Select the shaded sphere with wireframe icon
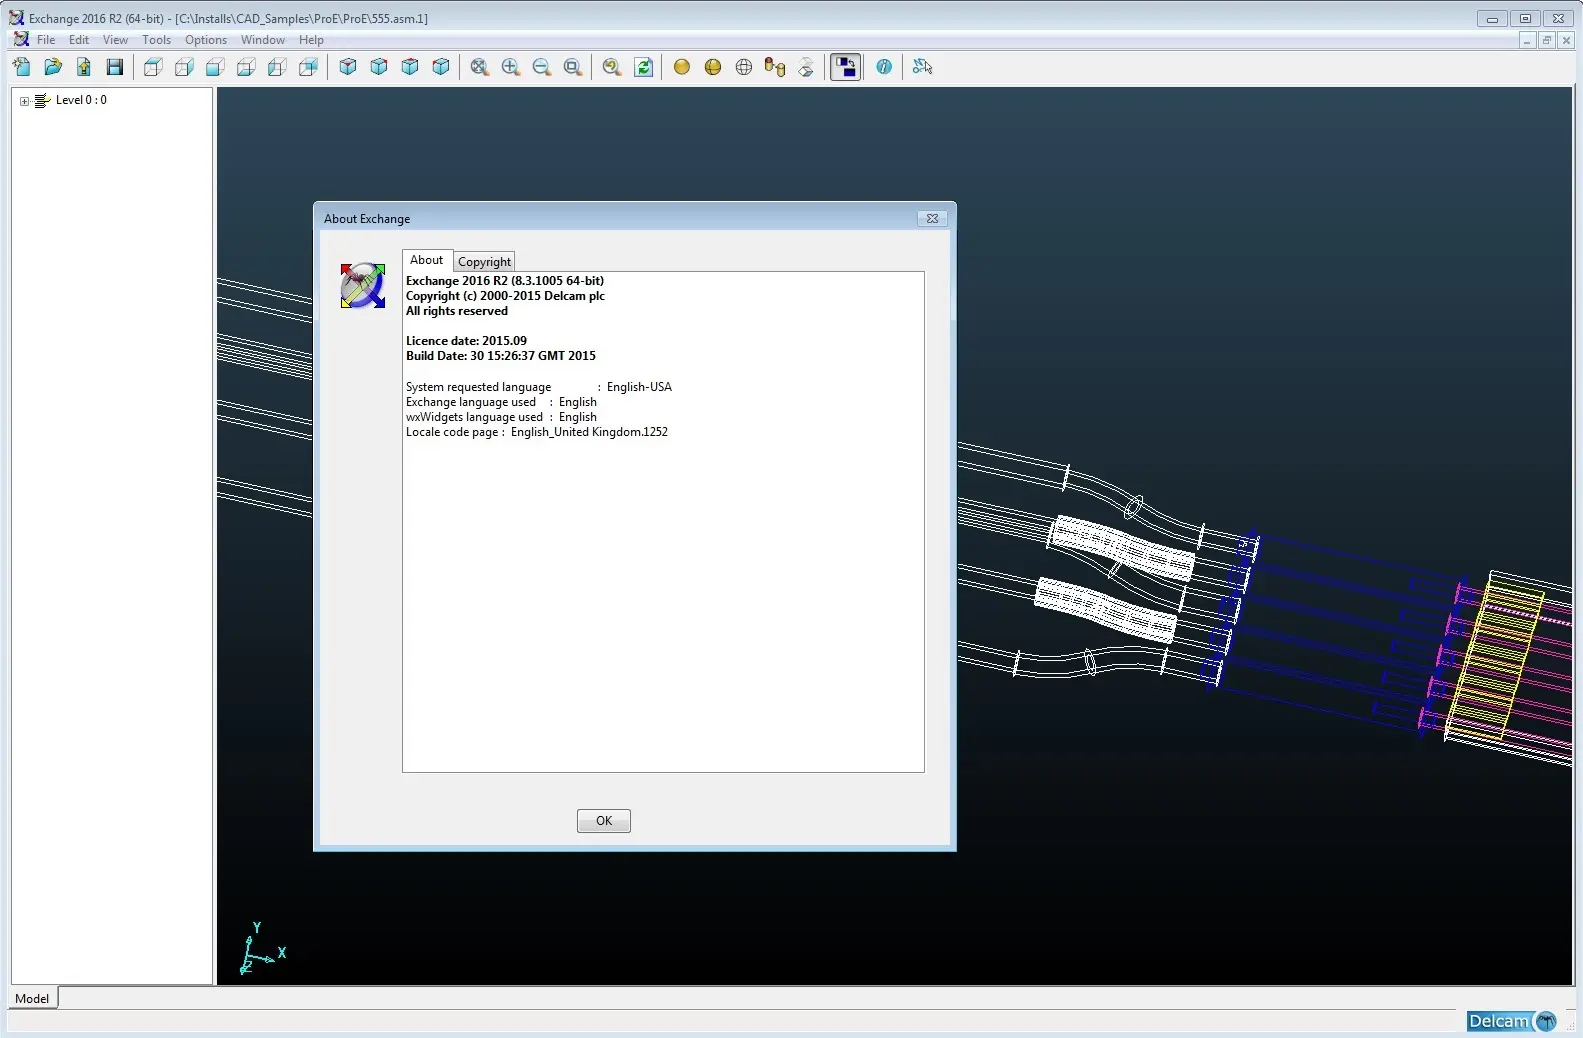The width and height of the screenshot is (1583, 1038). [713, 67]
